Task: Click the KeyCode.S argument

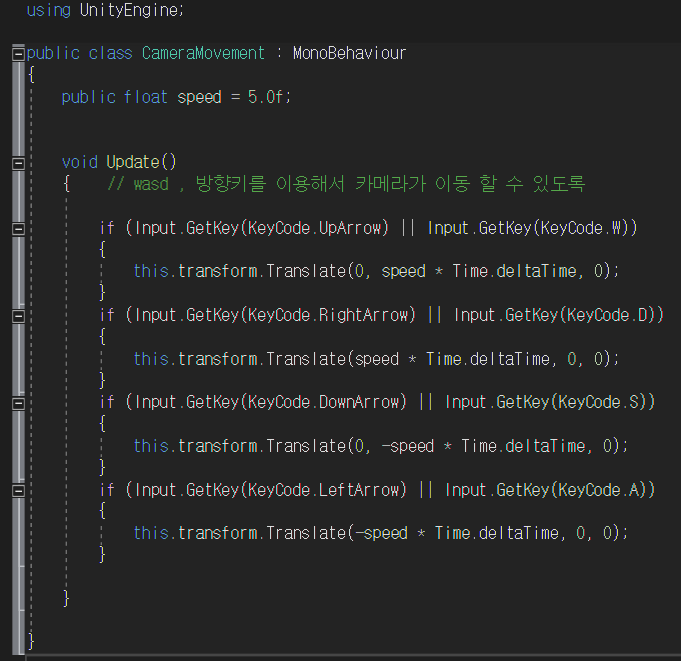Action: 600,402
